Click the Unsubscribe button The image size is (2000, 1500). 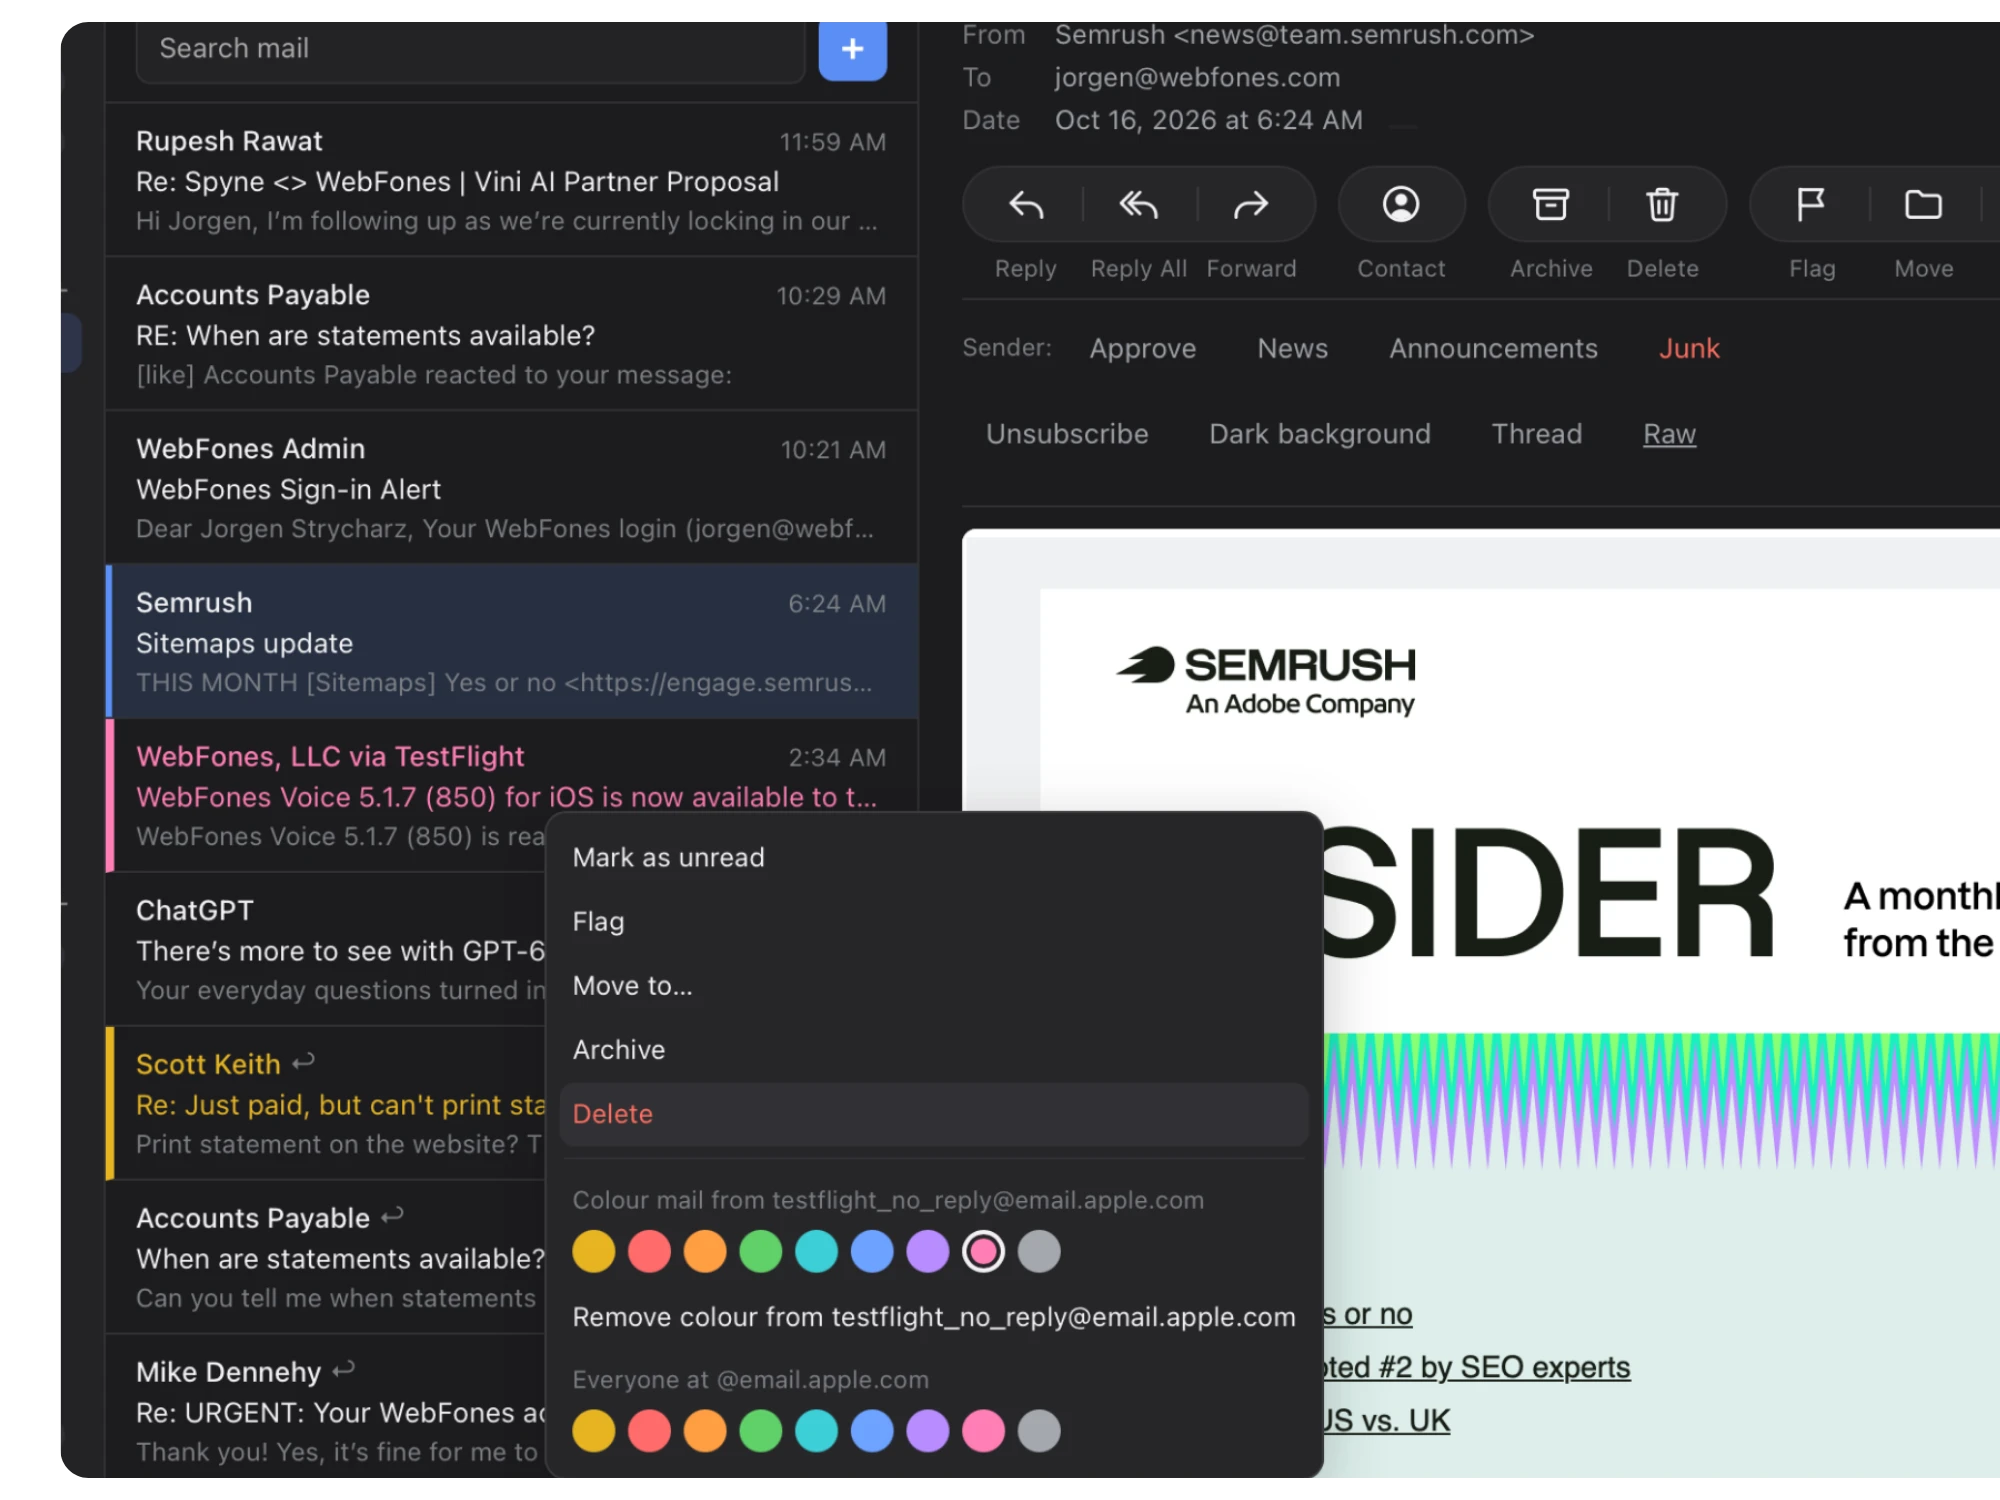1067,434
